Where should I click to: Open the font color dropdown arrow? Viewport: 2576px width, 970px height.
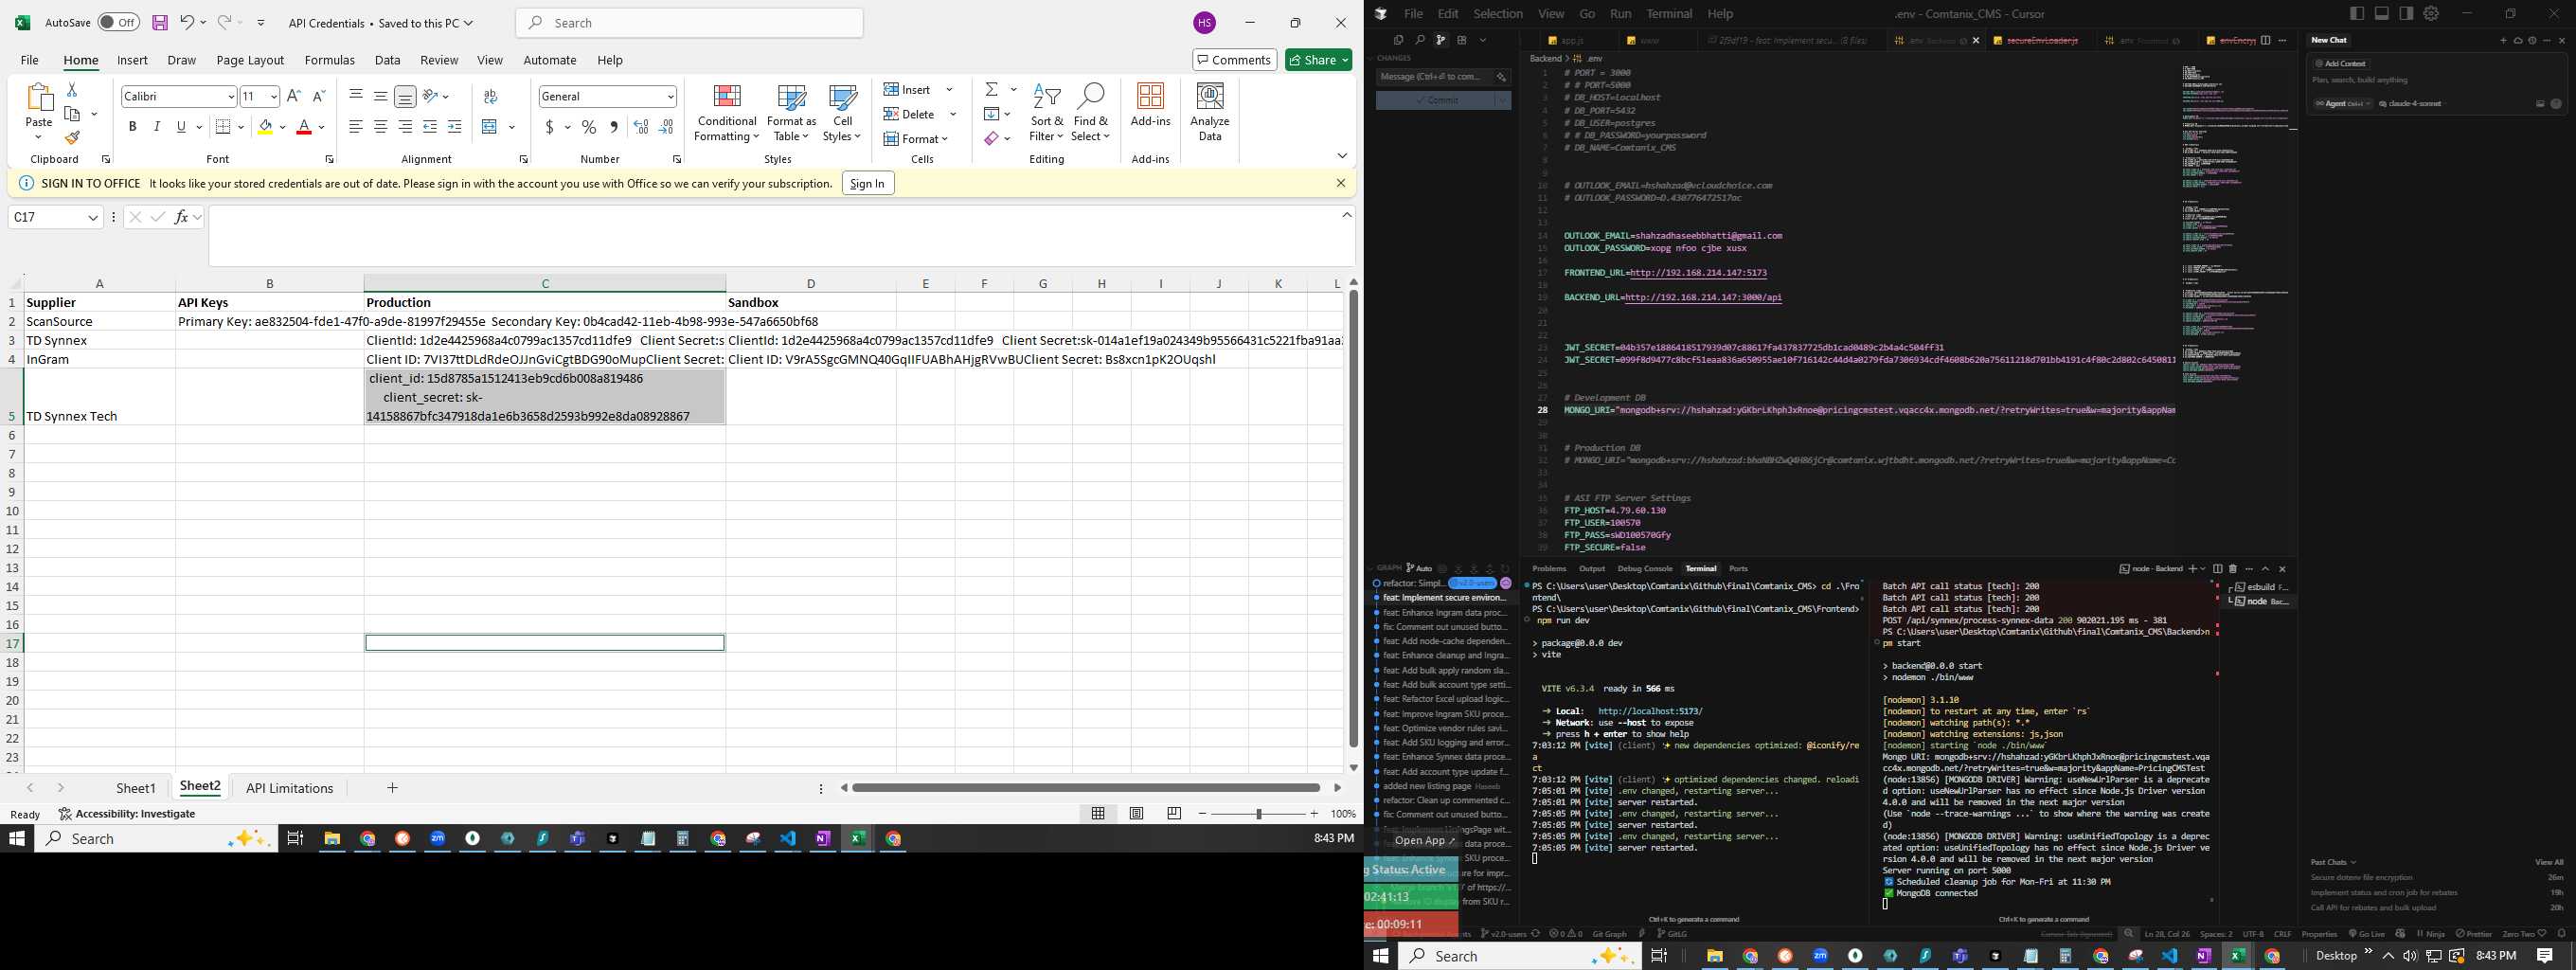321,127
